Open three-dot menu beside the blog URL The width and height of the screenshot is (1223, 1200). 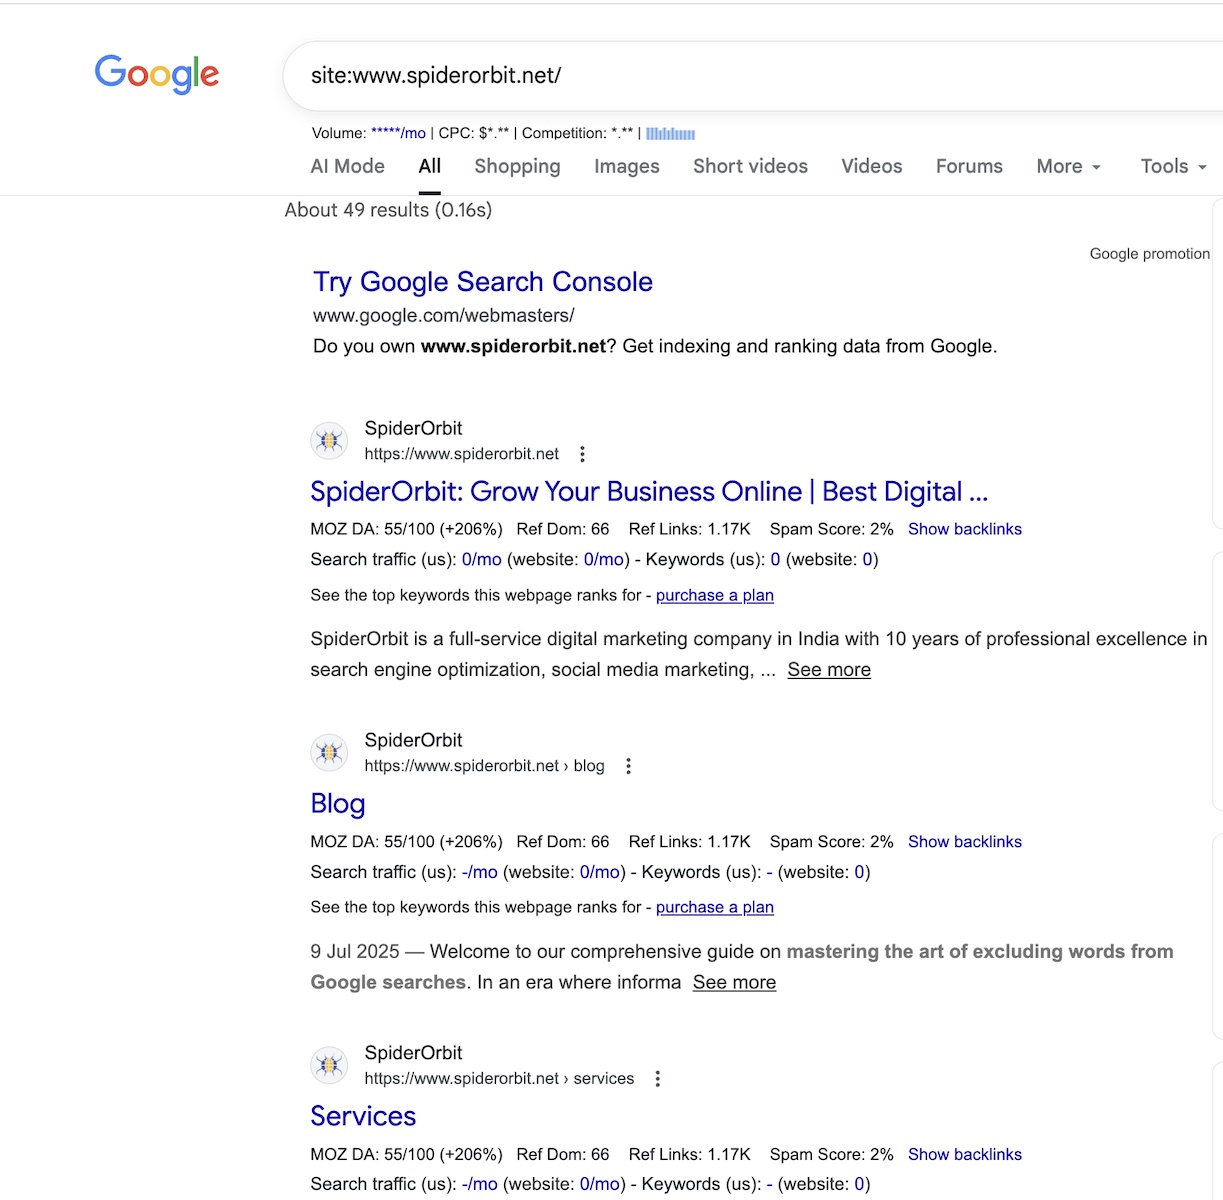[x=628, y=766]
